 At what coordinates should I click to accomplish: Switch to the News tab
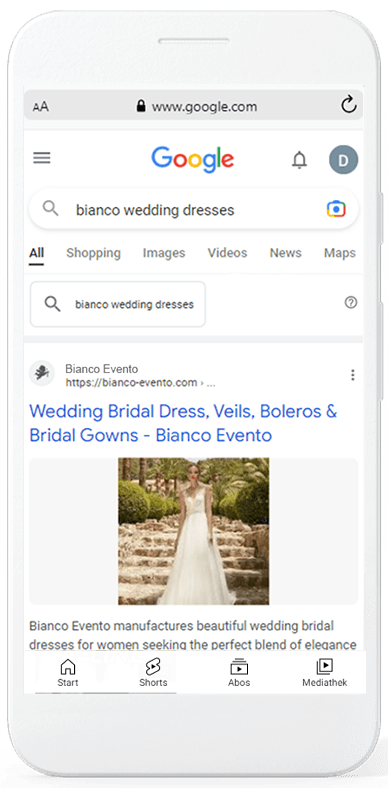coord(285,253)
